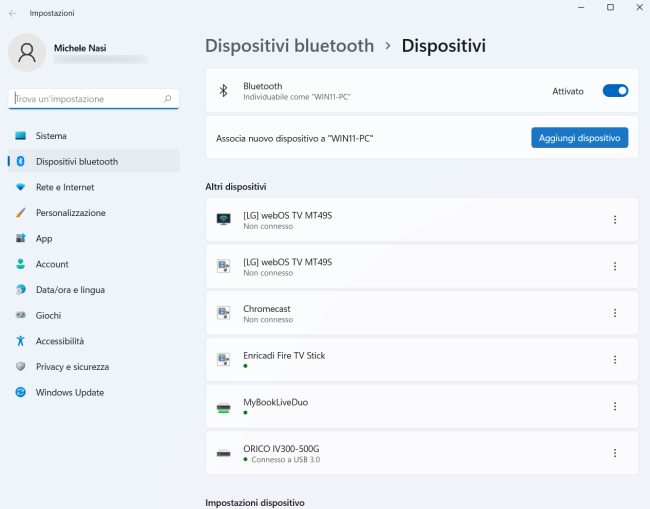Click the back arrow next to Impostazioni
The image size is (650, 509).
(x=13, y=13)
